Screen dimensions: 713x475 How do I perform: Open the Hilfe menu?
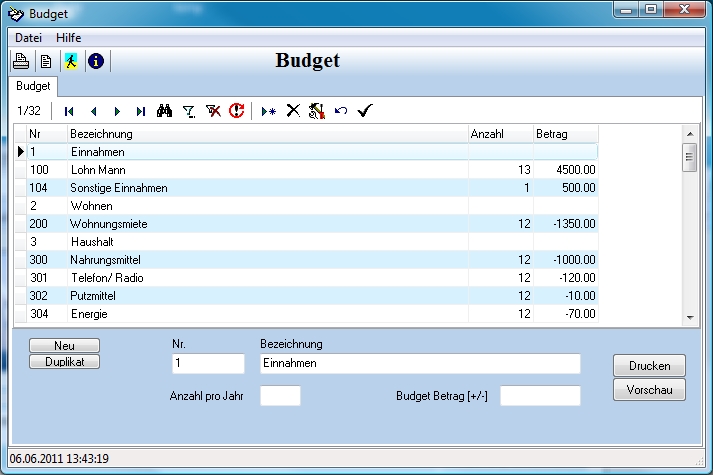tap(69, 38)
